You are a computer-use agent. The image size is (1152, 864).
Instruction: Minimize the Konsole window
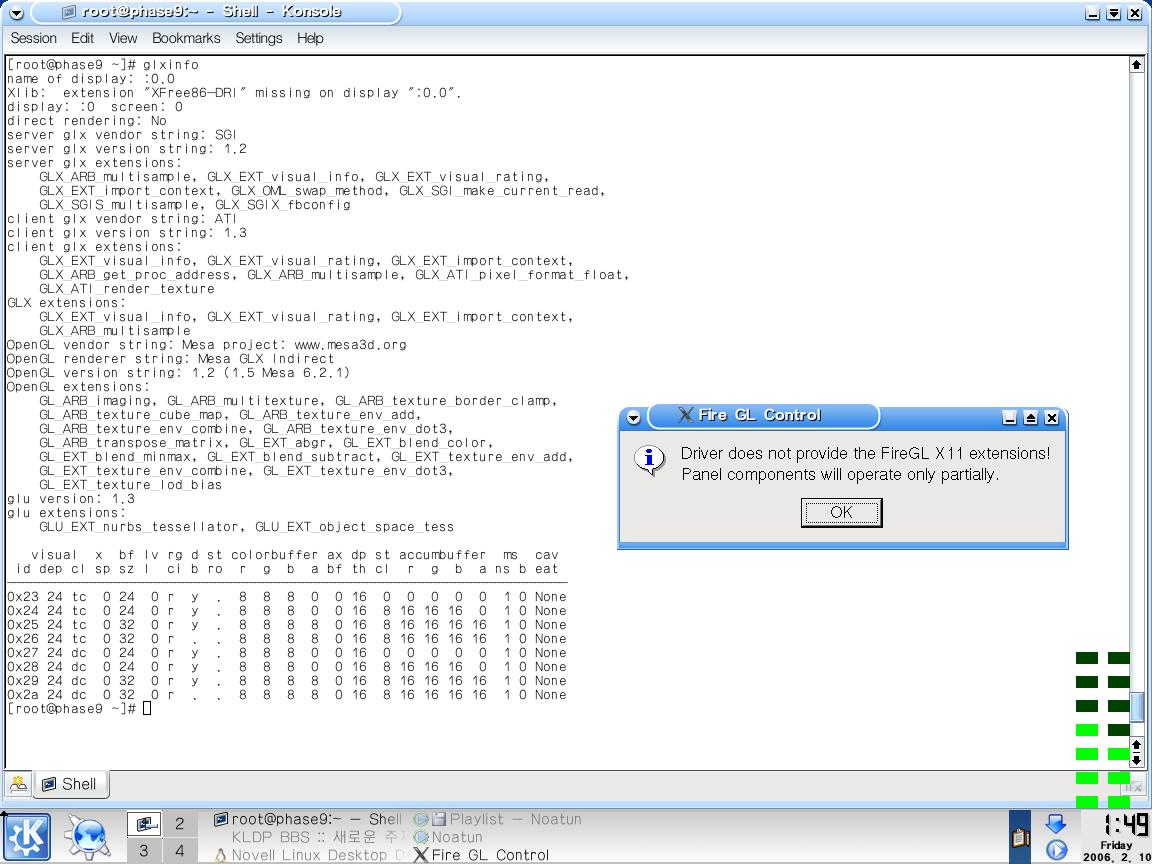[1092, 13]
